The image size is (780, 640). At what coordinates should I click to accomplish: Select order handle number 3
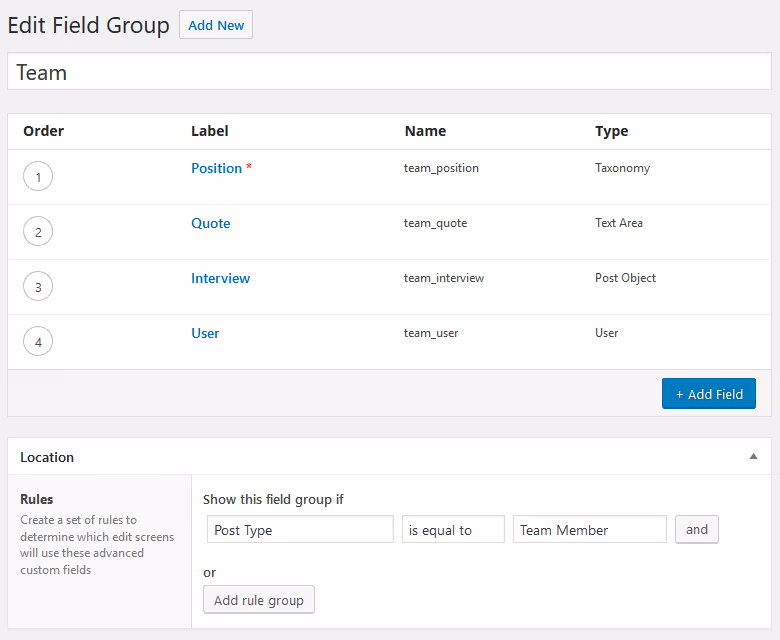(38, 286)
